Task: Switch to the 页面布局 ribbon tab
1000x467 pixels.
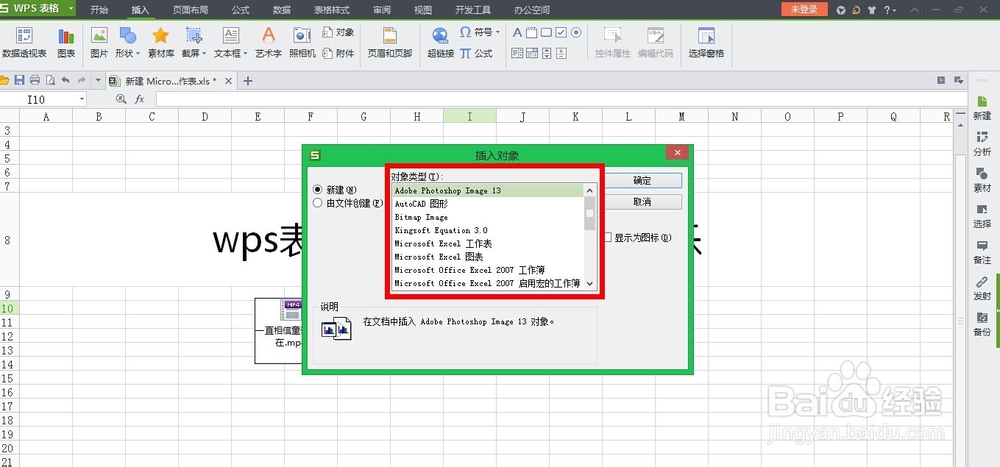Action: 190,10
